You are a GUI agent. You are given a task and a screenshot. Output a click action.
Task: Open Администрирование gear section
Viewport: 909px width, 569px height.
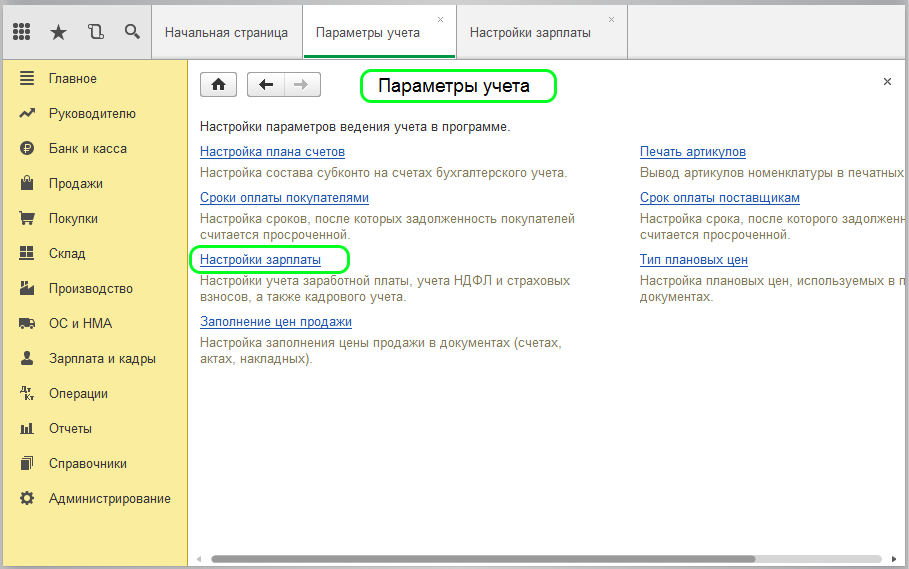[109, 498]
